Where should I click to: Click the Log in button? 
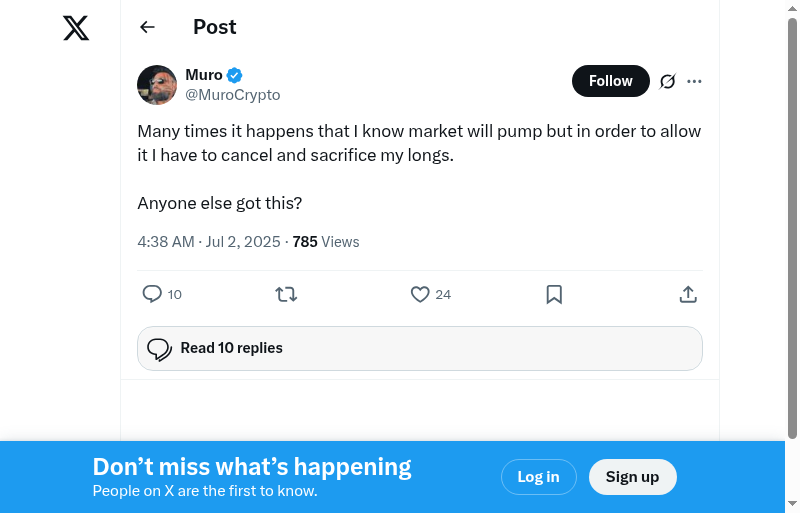click(x=538, y=477)
